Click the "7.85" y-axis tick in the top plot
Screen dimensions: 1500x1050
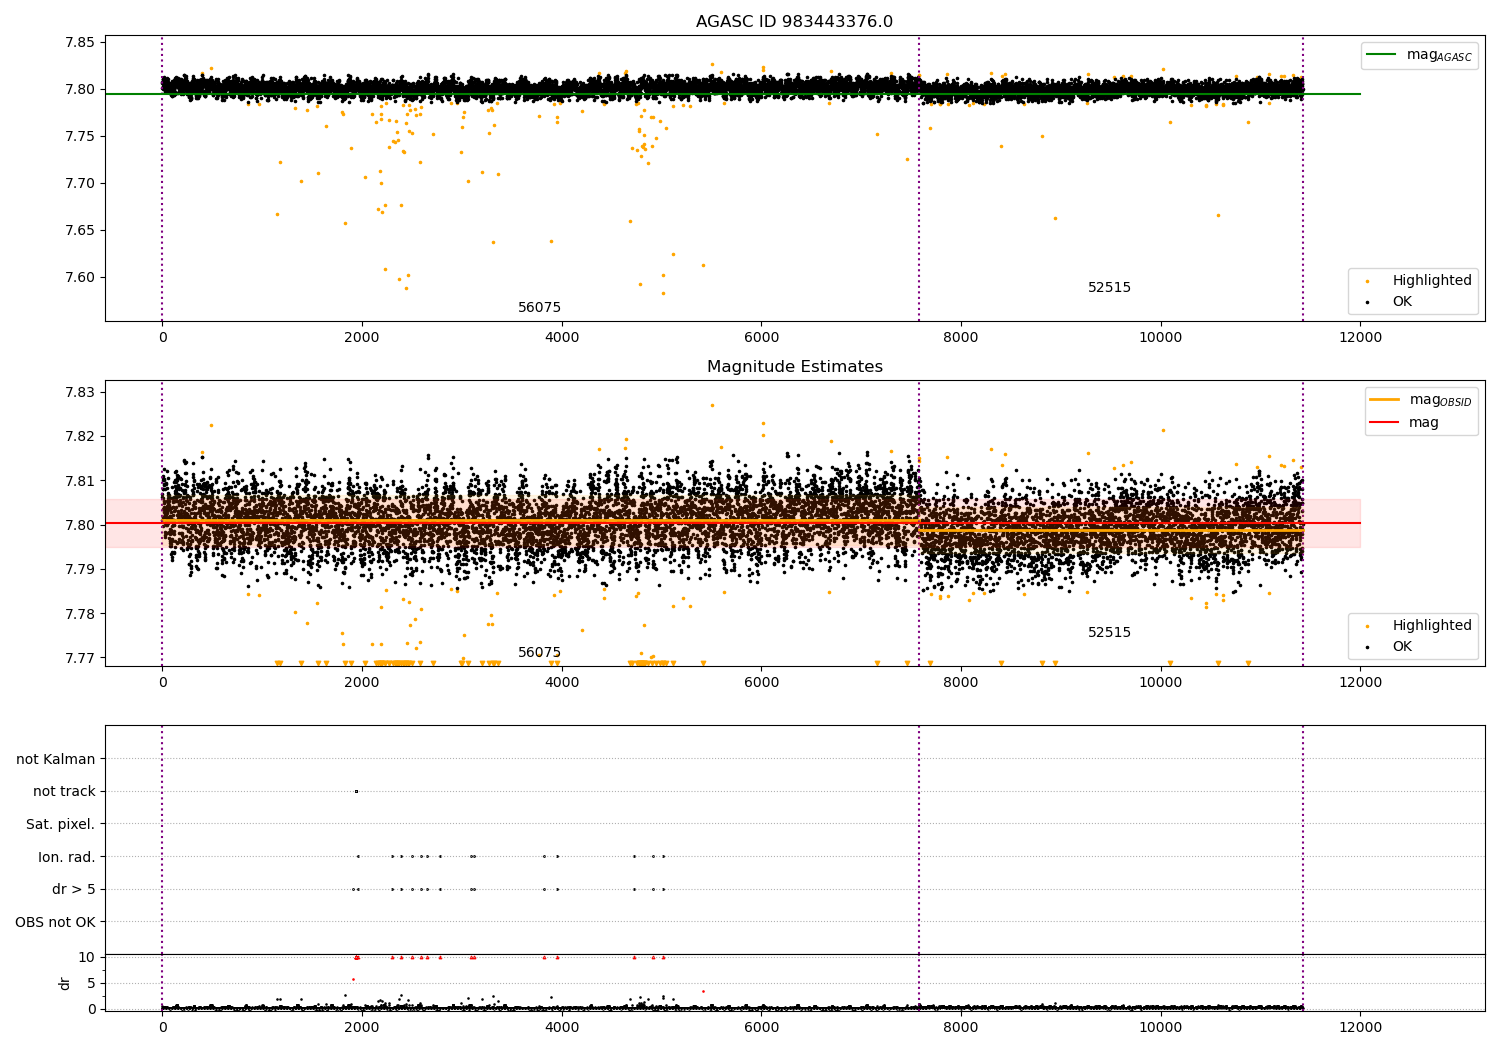(80, 43)
